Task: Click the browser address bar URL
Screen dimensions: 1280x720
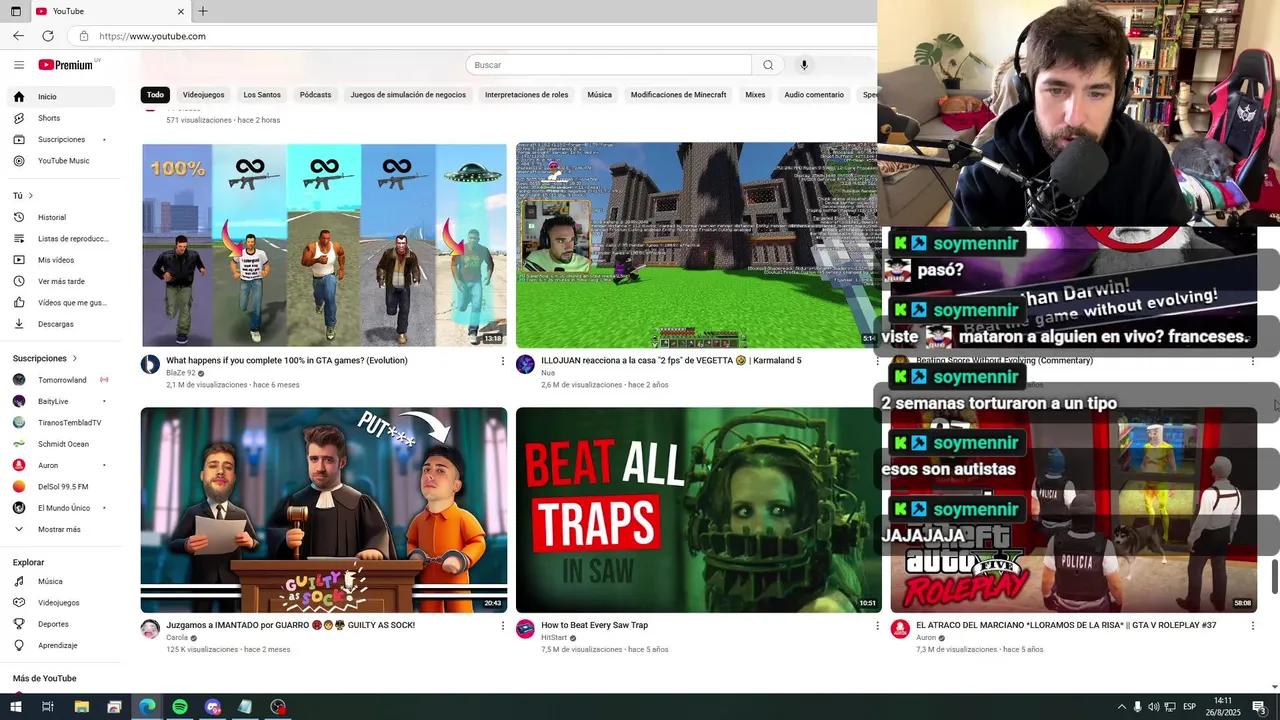Action: pos(152,36)
